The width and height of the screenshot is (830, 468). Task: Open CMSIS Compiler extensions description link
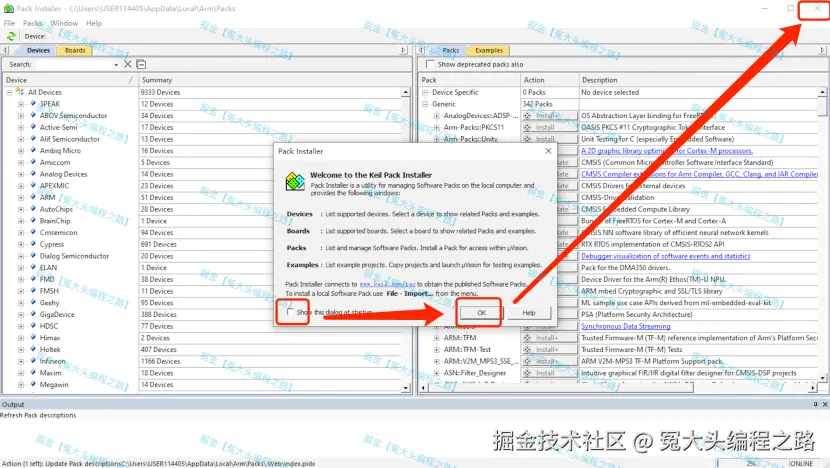(699, 174)
